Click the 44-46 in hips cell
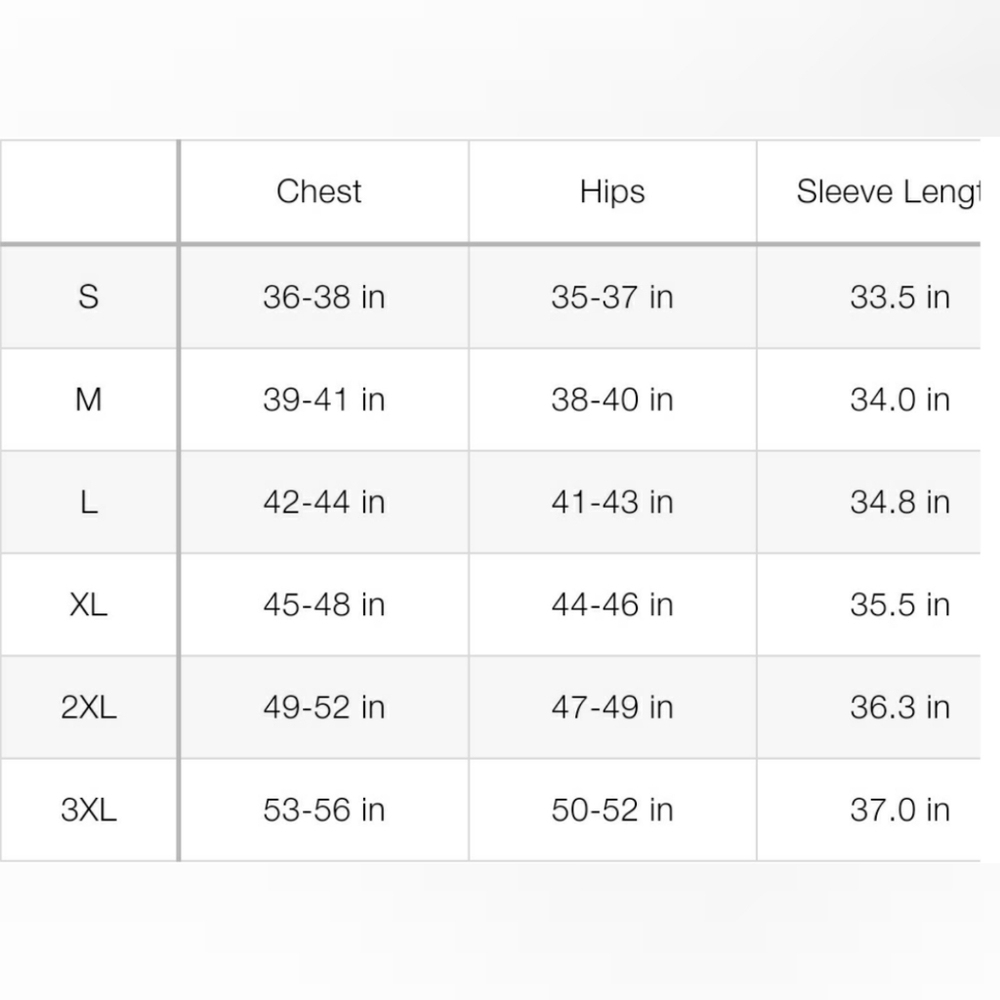The width and height of the screenshot is (1000, 1000). [612, 605]
